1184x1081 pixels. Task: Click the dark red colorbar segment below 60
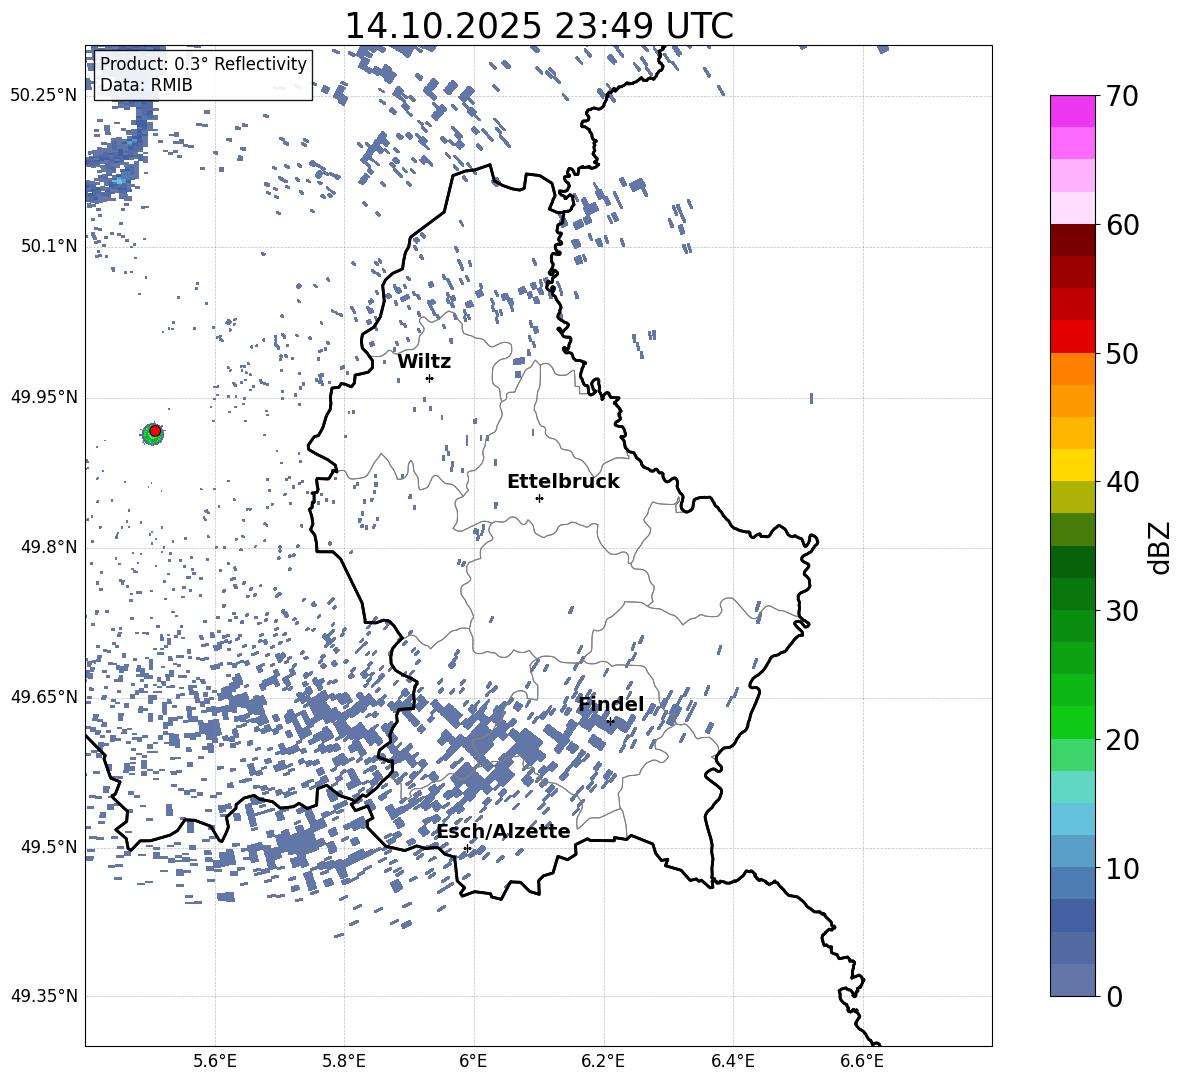click(x=1072, y=240)
